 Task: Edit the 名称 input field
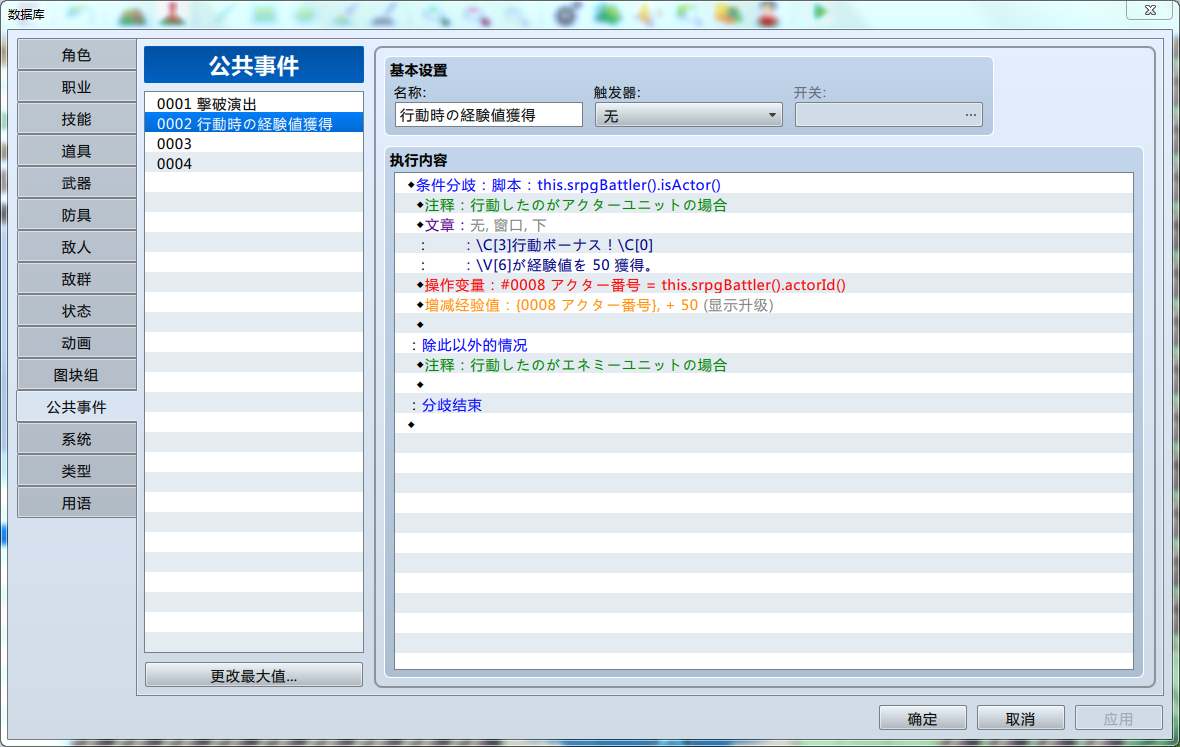488,115
